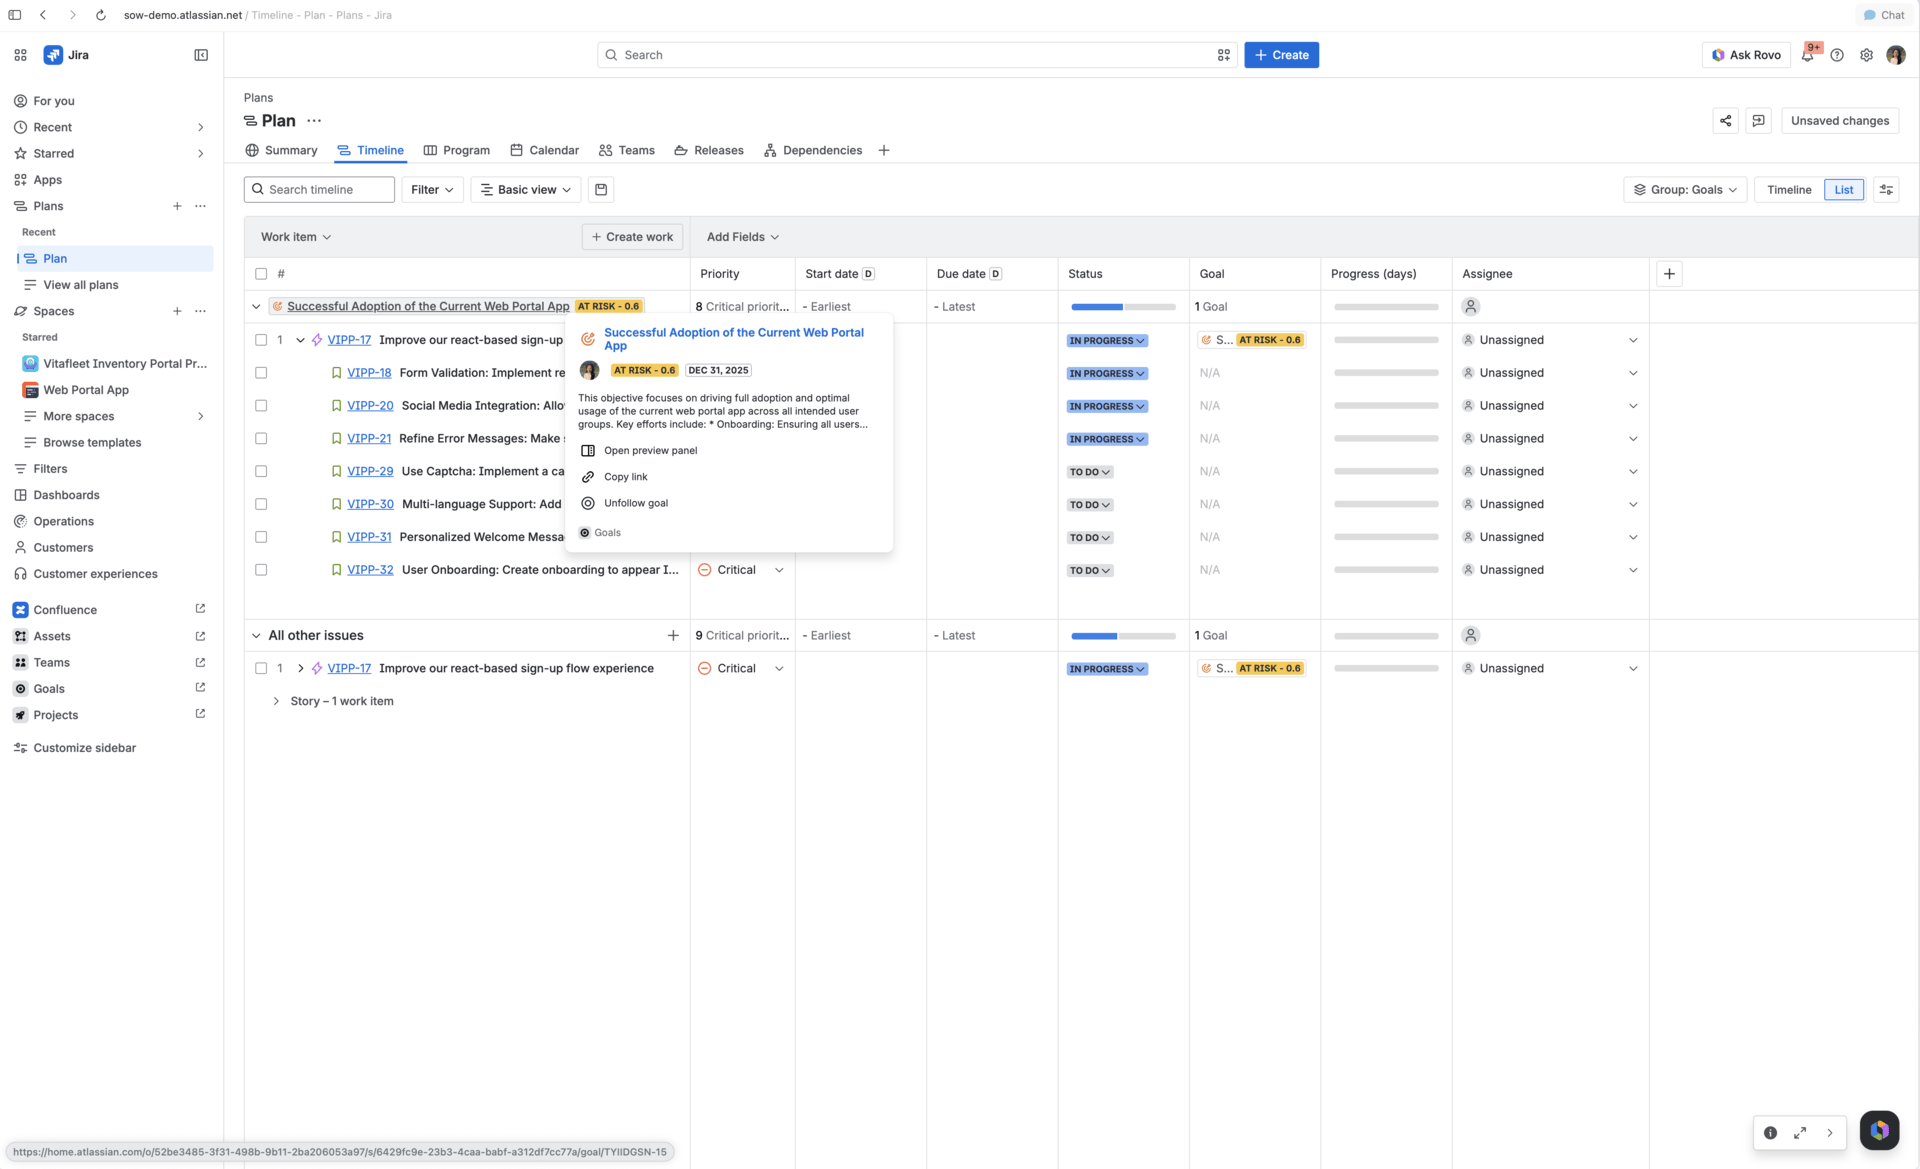The width and height of the screenshot is (1920, 1169).
Task: Choose Copy link in goal popup
Action: [x=626, y=477]
